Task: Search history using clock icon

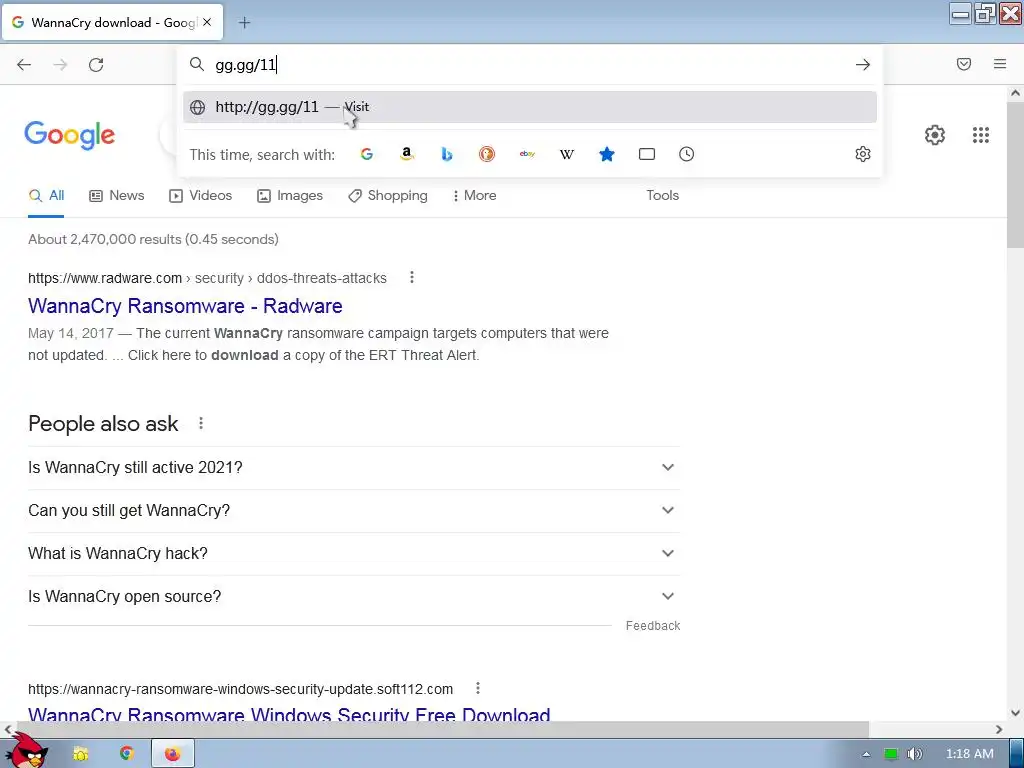Action: [686, 154]
